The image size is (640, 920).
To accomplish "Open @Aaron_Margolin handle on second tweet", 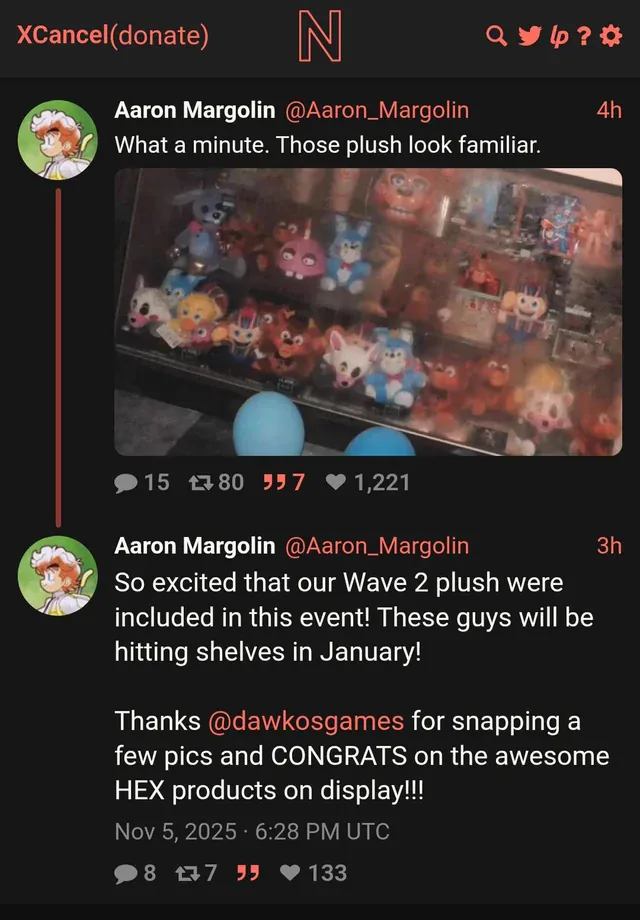I will (x=377, y=546).
